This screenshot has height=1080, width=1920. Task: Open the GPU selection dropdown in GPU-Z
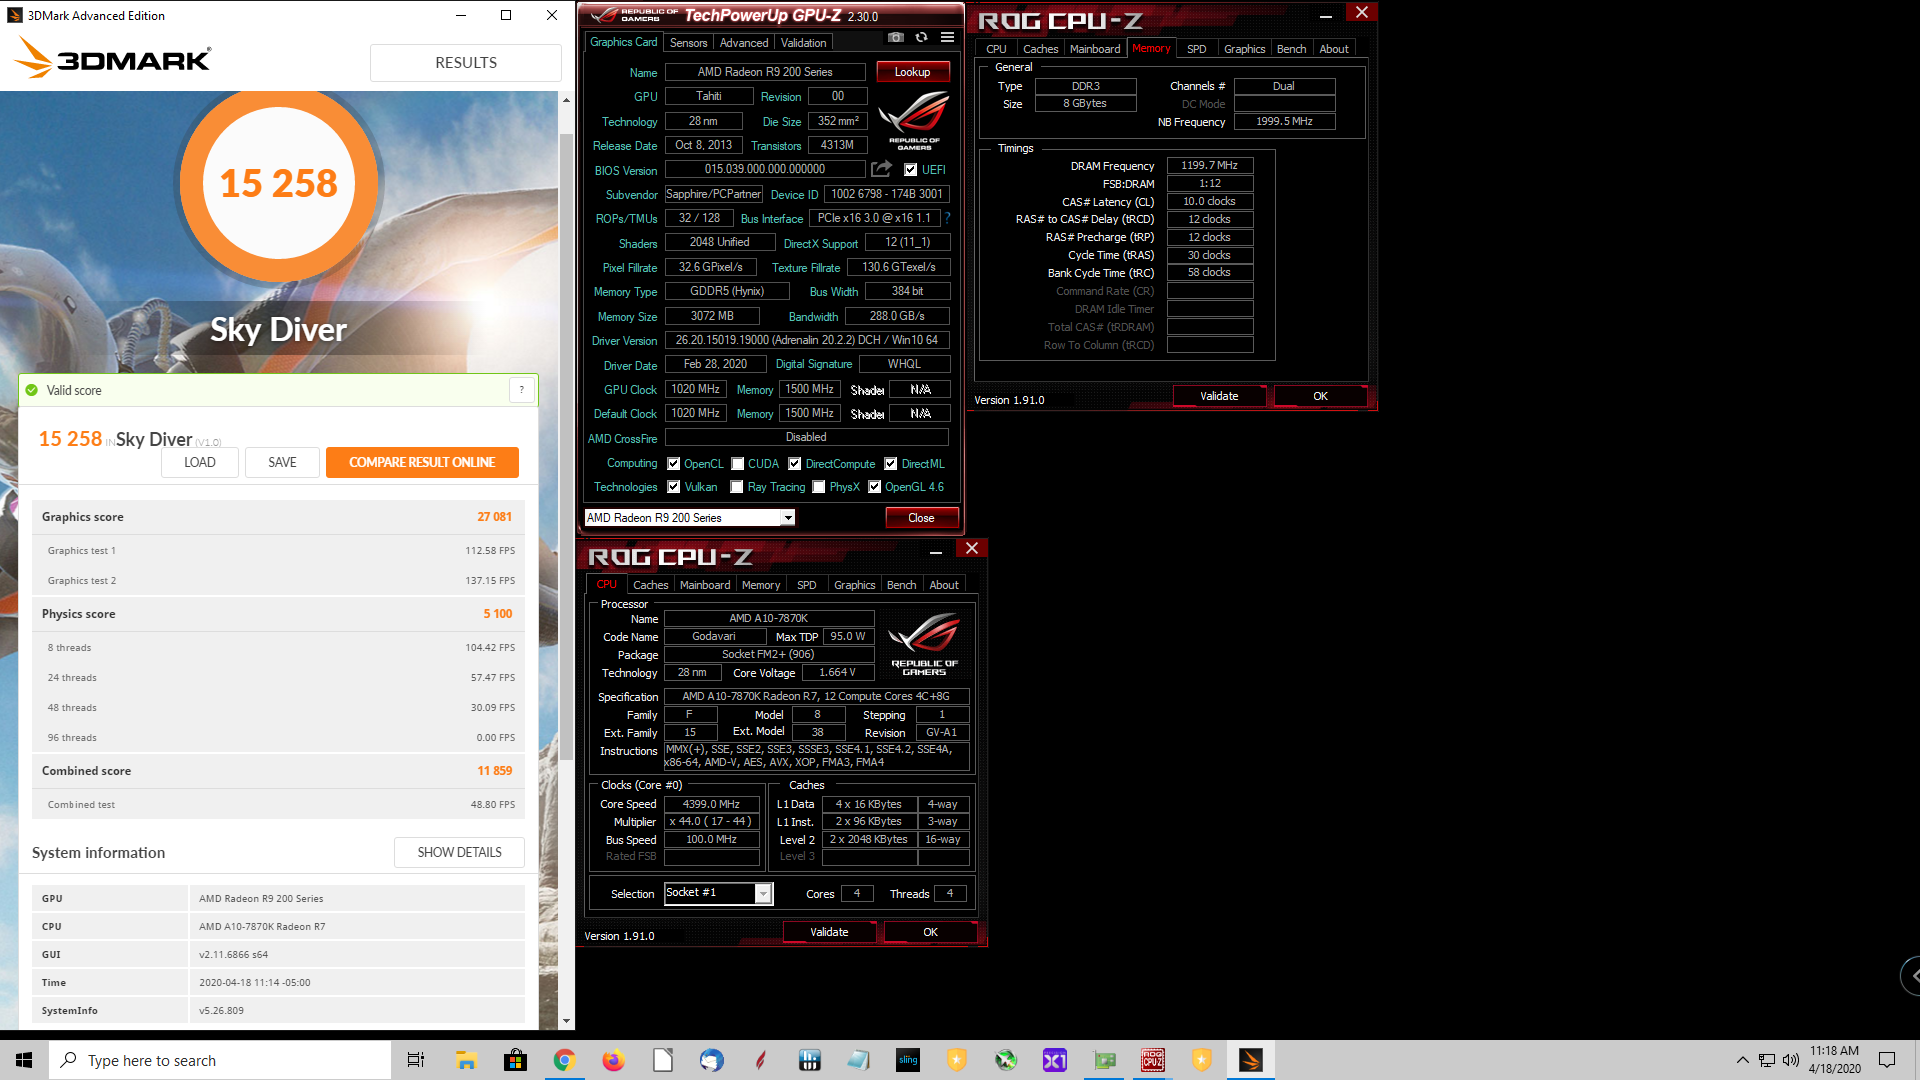tap(788, 518)
